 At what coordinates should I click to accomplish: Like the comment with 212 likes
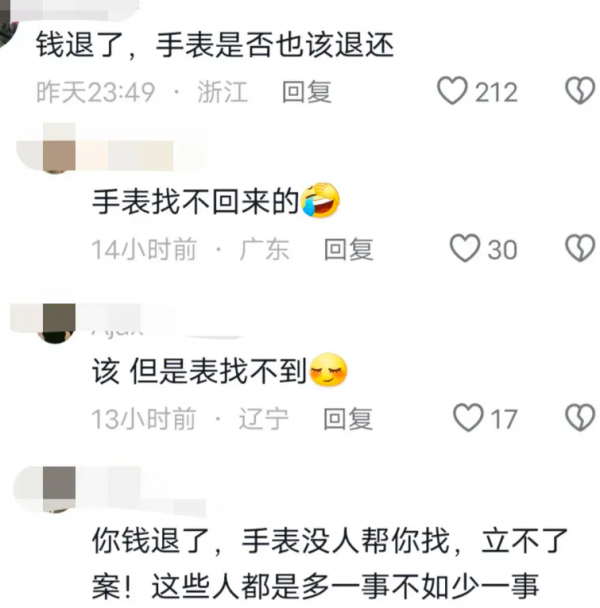[x=452, y=91]
